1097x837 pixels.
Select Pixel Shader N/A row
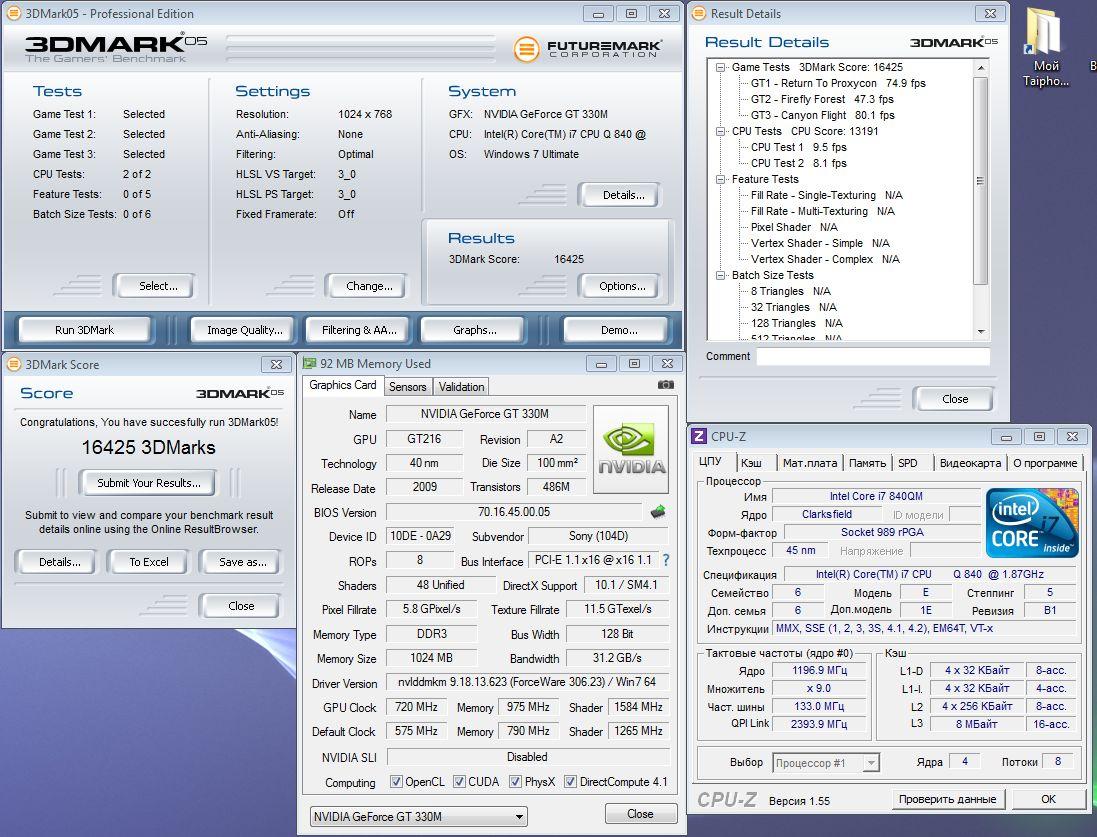click(x=793, y=227)
